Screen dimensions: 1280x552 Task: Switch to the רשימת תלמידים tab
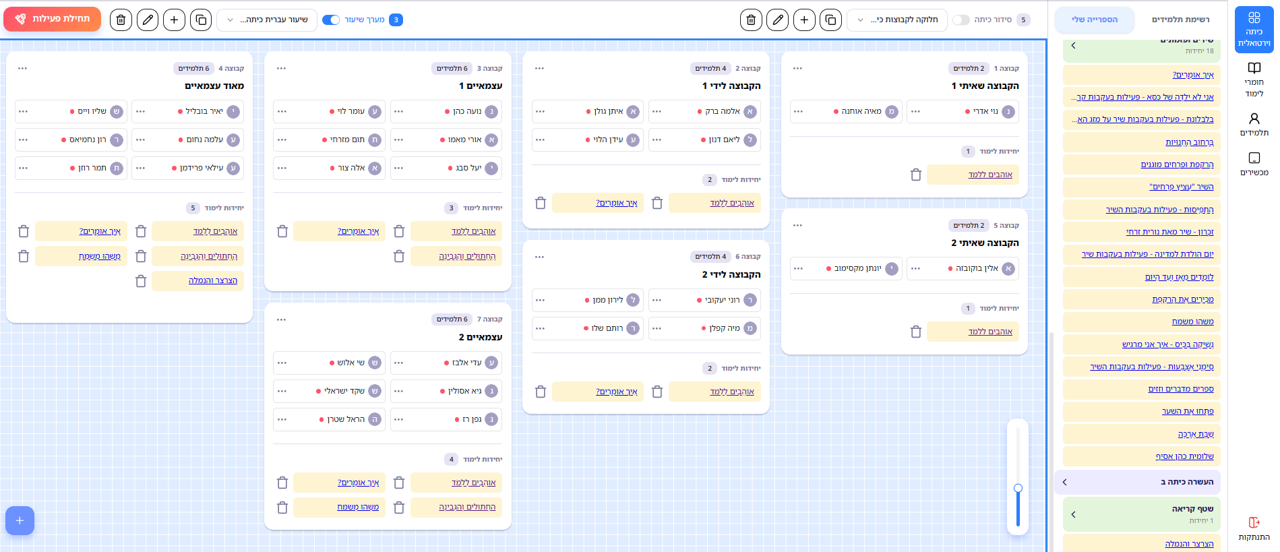point(1180,20)
